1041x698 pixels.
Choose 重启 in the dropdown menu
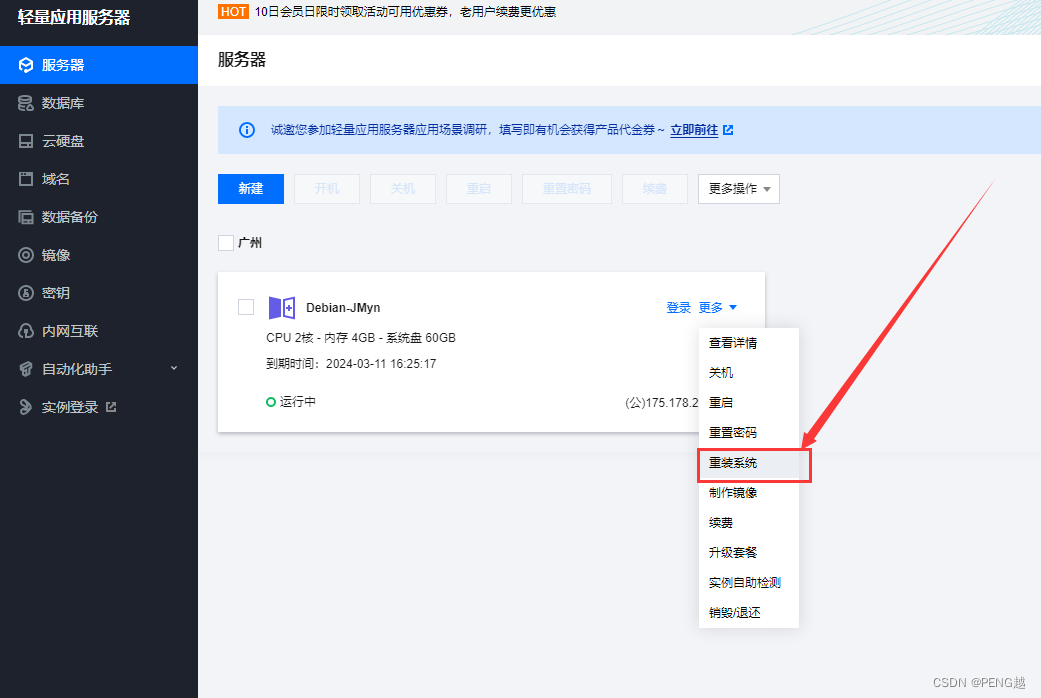pos(749,402)
